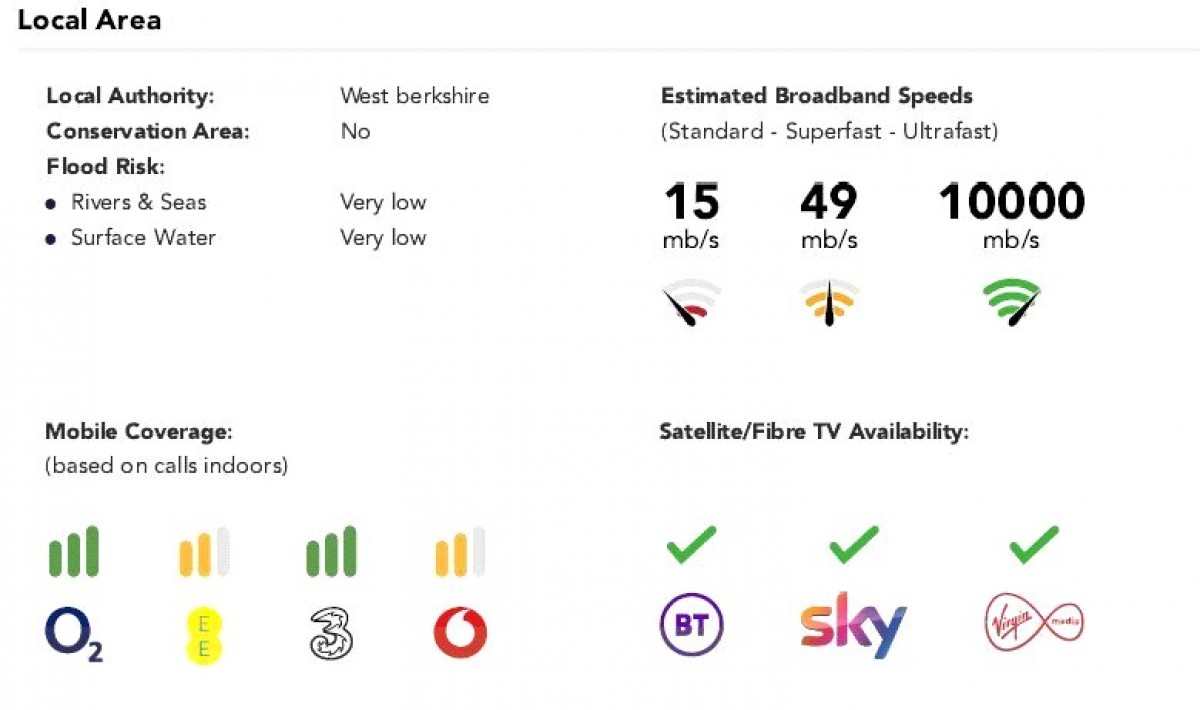
Task: Click the green checkmark above Virgin Media
Action: pyautogui.click(x=1034, y=545)
